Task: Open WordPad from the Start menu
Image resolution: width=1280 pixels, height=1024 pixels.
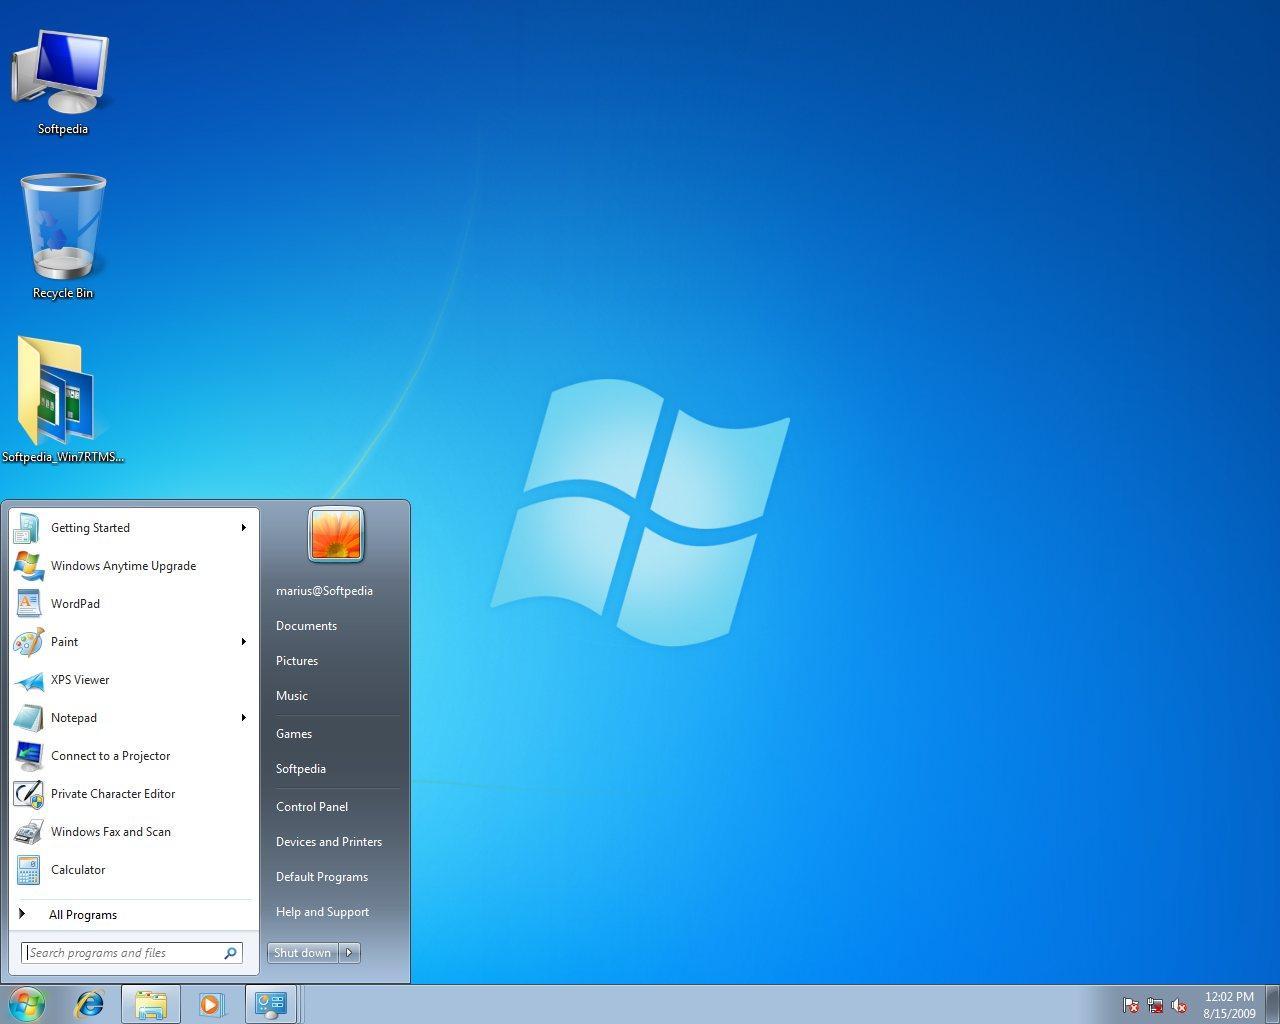Action: click(x=75, y=604)
